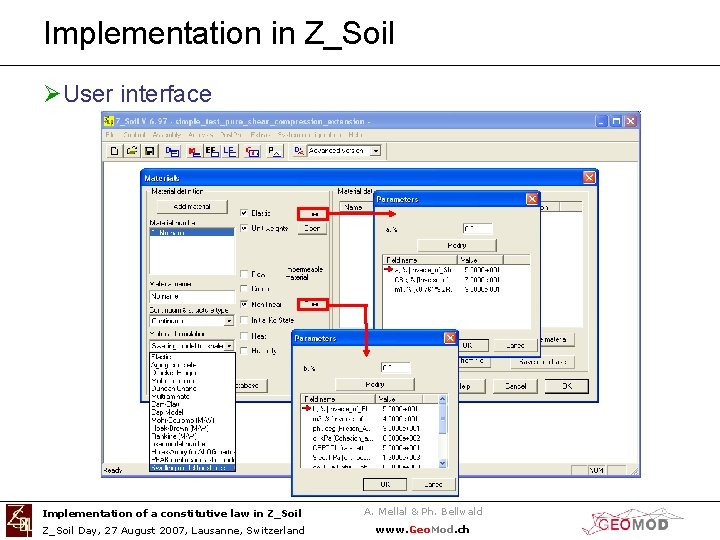
Task: Click the red bracket toolbar icon after LF
Action: [x=252, y=151]
